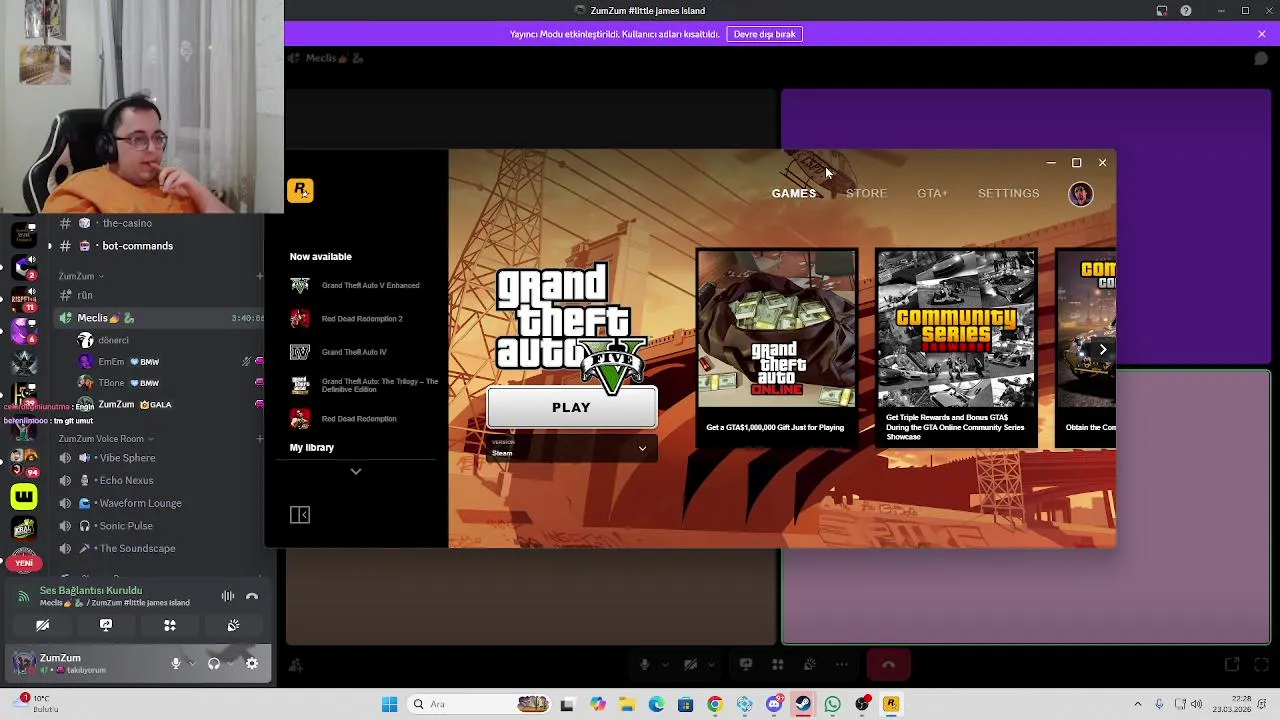The image size is (1280, 720).
Task: Open the Windows Start menu
Action: (389, 705)
